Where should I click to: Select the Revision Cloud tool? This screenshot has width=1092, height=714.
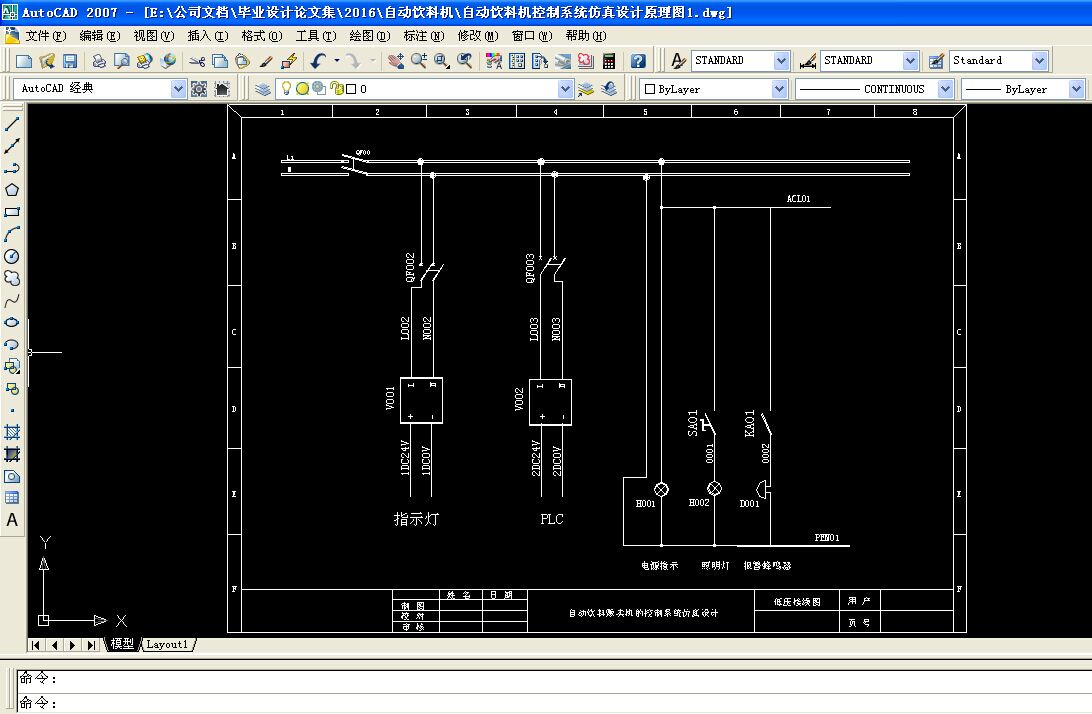point(12,279)
